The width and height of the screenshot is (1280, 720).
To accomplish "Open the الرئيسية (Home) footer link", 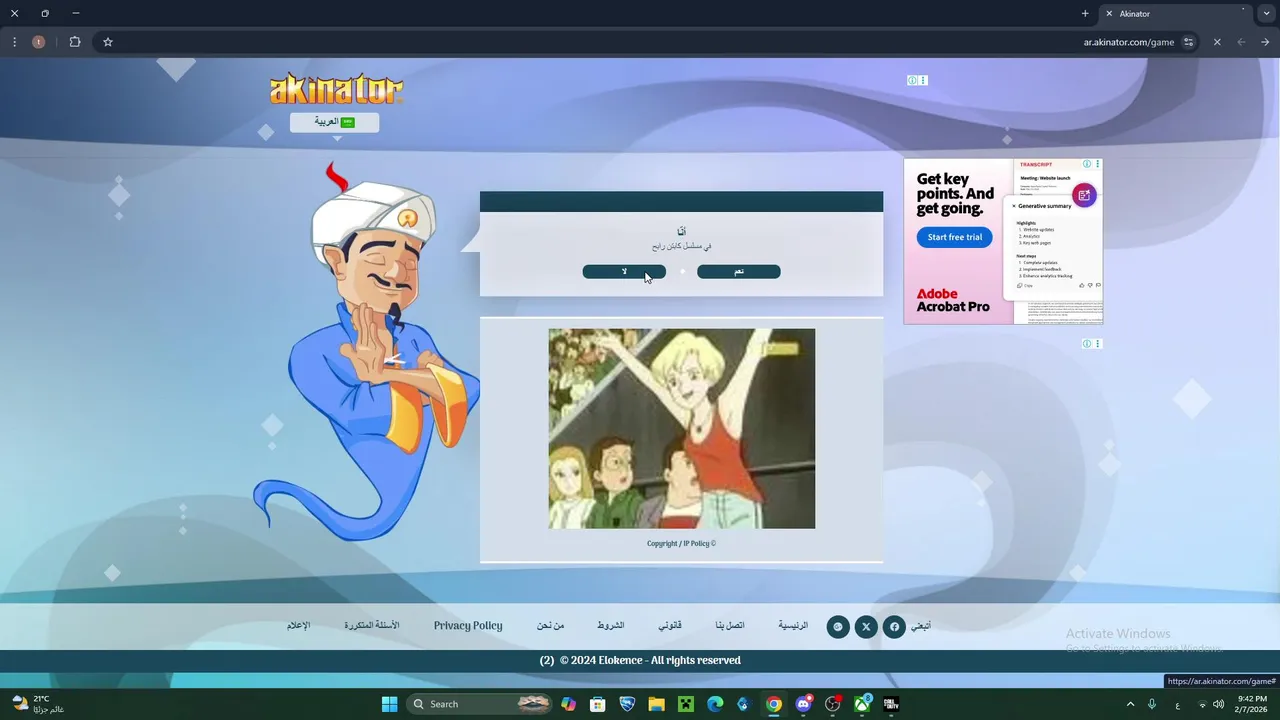I will (793, 625).
